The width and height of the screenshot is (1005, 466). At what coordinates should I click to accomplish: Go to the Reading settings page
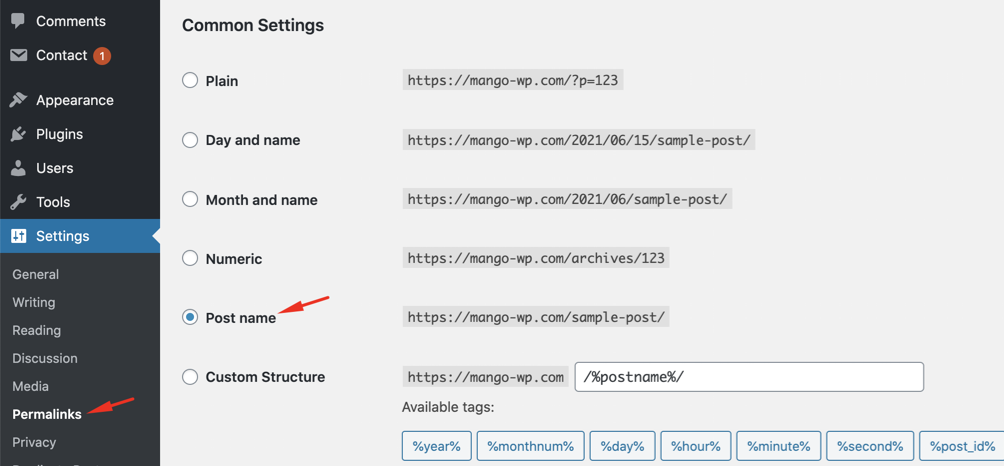(x=37, y=330)
